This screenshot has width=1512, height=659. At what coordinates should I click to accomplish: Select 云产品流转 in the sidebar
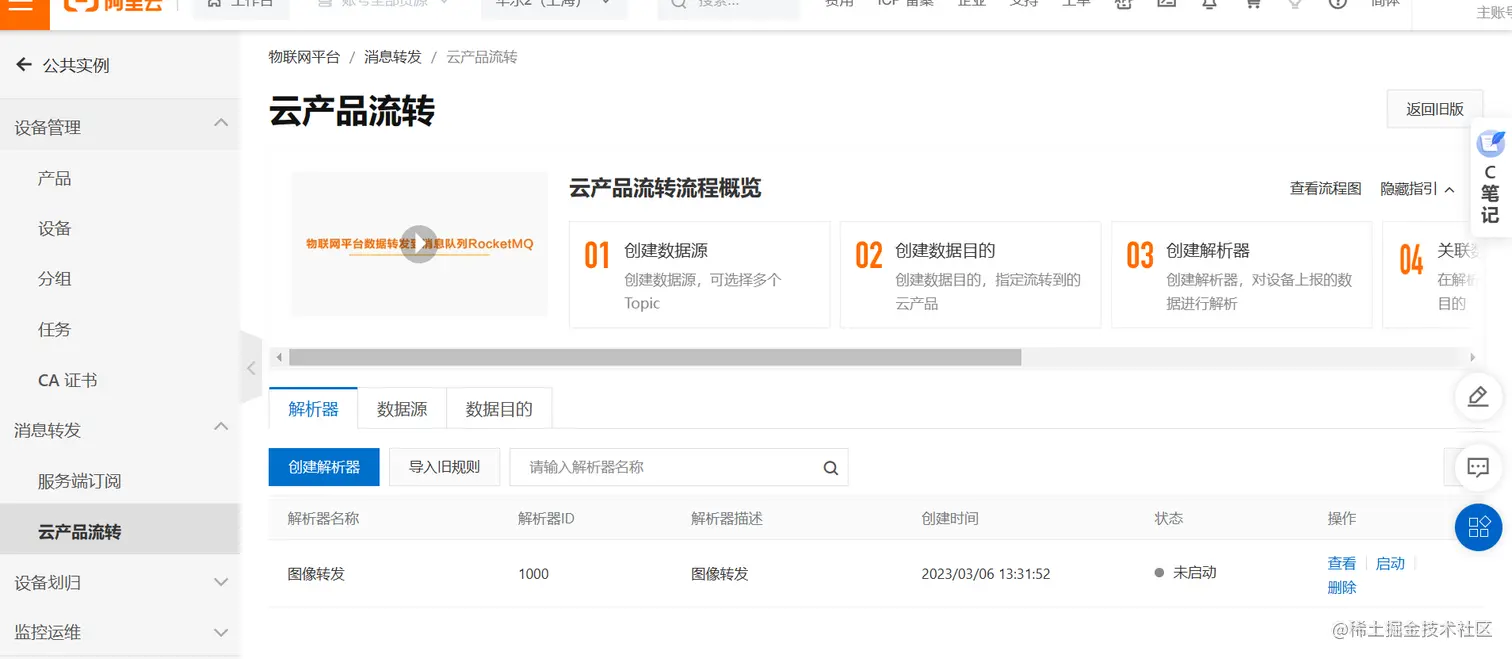120,532
